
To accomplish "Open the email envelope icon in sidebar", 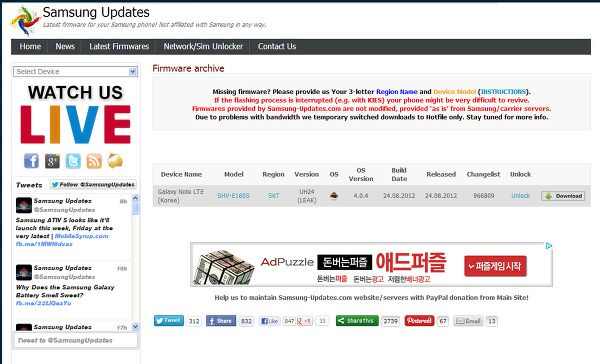I will [x=115, y=161].
